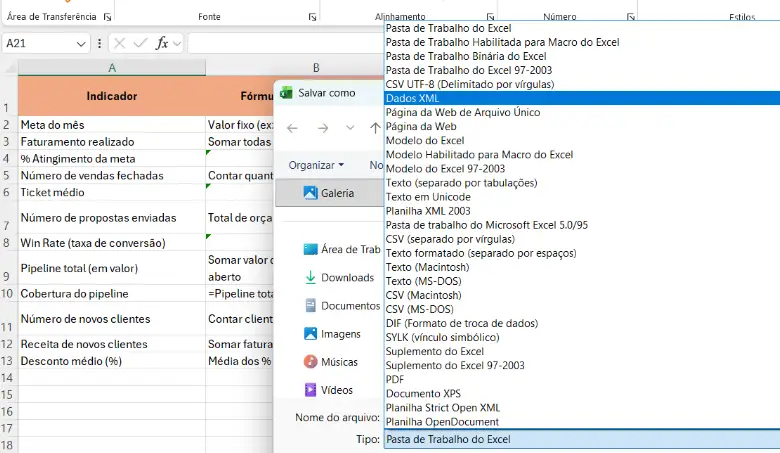Select cell Faturamento realizado
780x453 pixels.
tap(112, 142)
